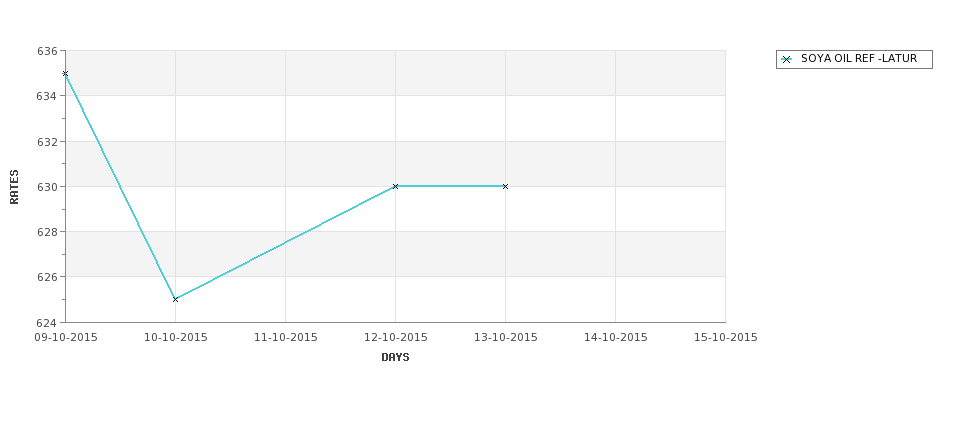Select the lowest data point at 10-10-2015
Image resolution: width=975 pixels, height=429 pixels.
(175, 299)
